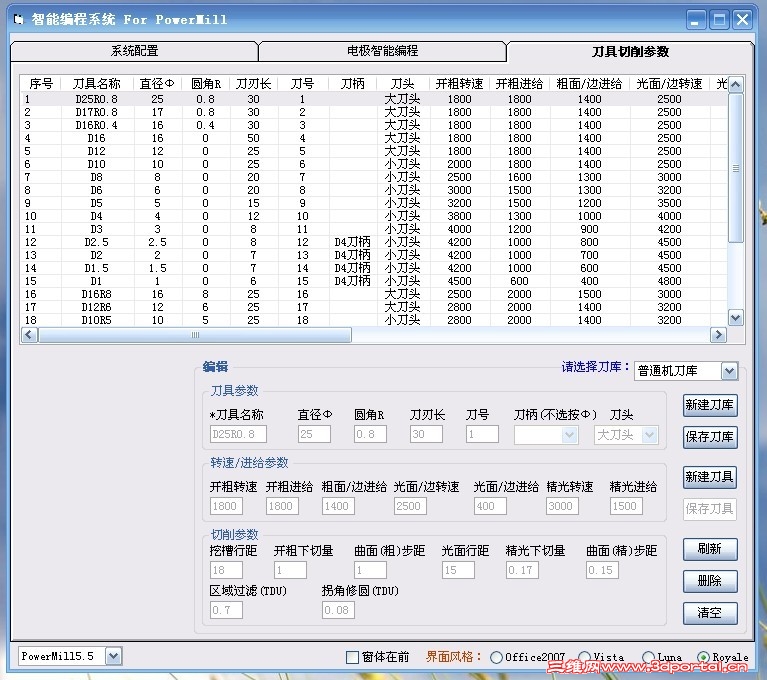The height and width of the screenshot is (680, 767).
Task: Select the D25R0.8 tool row
Action: (374, 99)
